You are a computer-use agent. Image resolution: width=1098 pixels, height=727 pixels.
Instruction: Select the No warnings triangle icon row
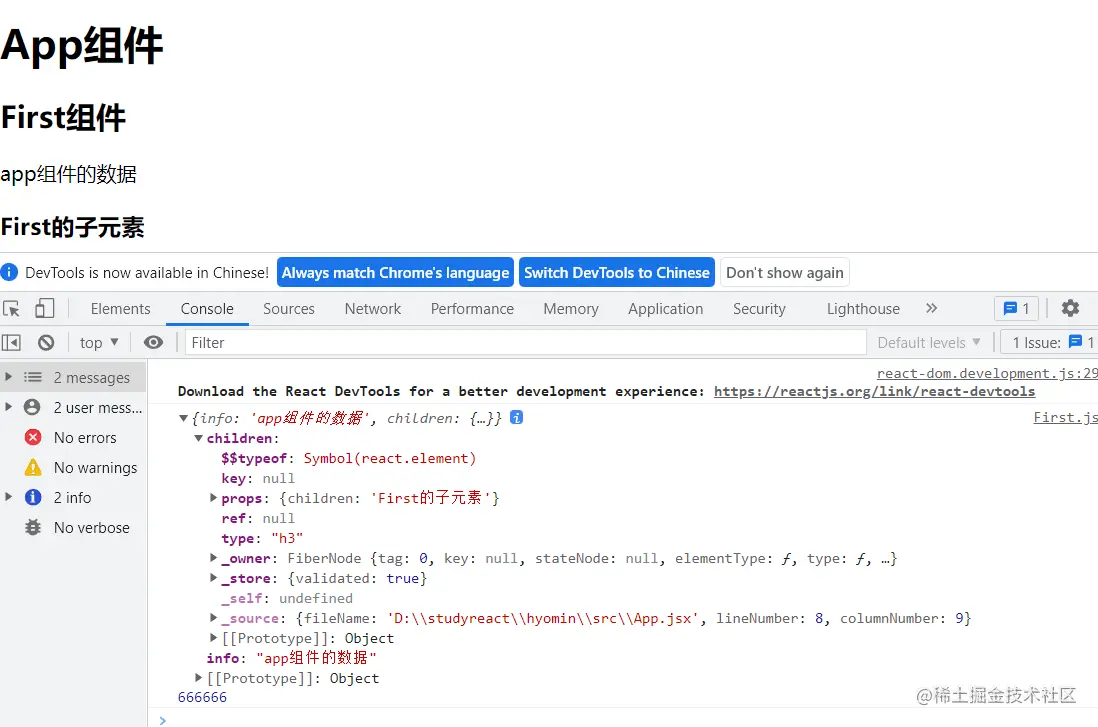pos(73,468)
